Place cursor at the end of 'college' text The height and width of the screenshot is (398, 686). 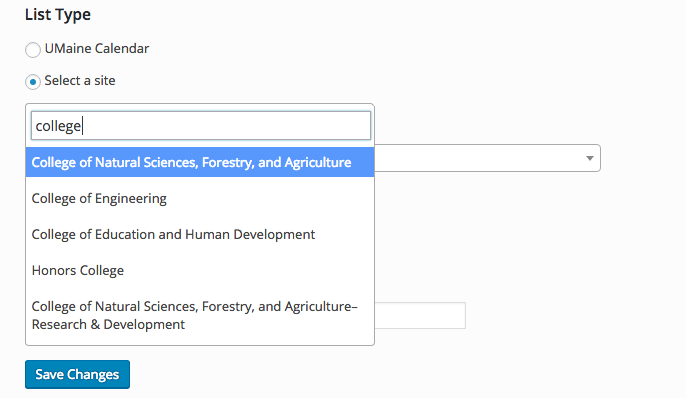(82, 126)
